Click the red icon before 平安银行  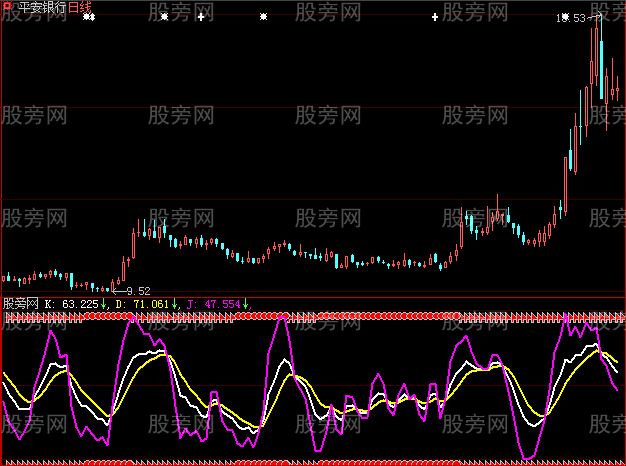pos(5,6)
